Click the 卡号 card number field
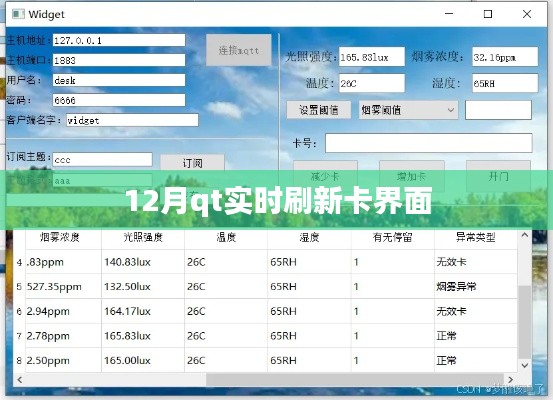Image resolution: width=553 pixels, height=400 pixels. [429, 143]
